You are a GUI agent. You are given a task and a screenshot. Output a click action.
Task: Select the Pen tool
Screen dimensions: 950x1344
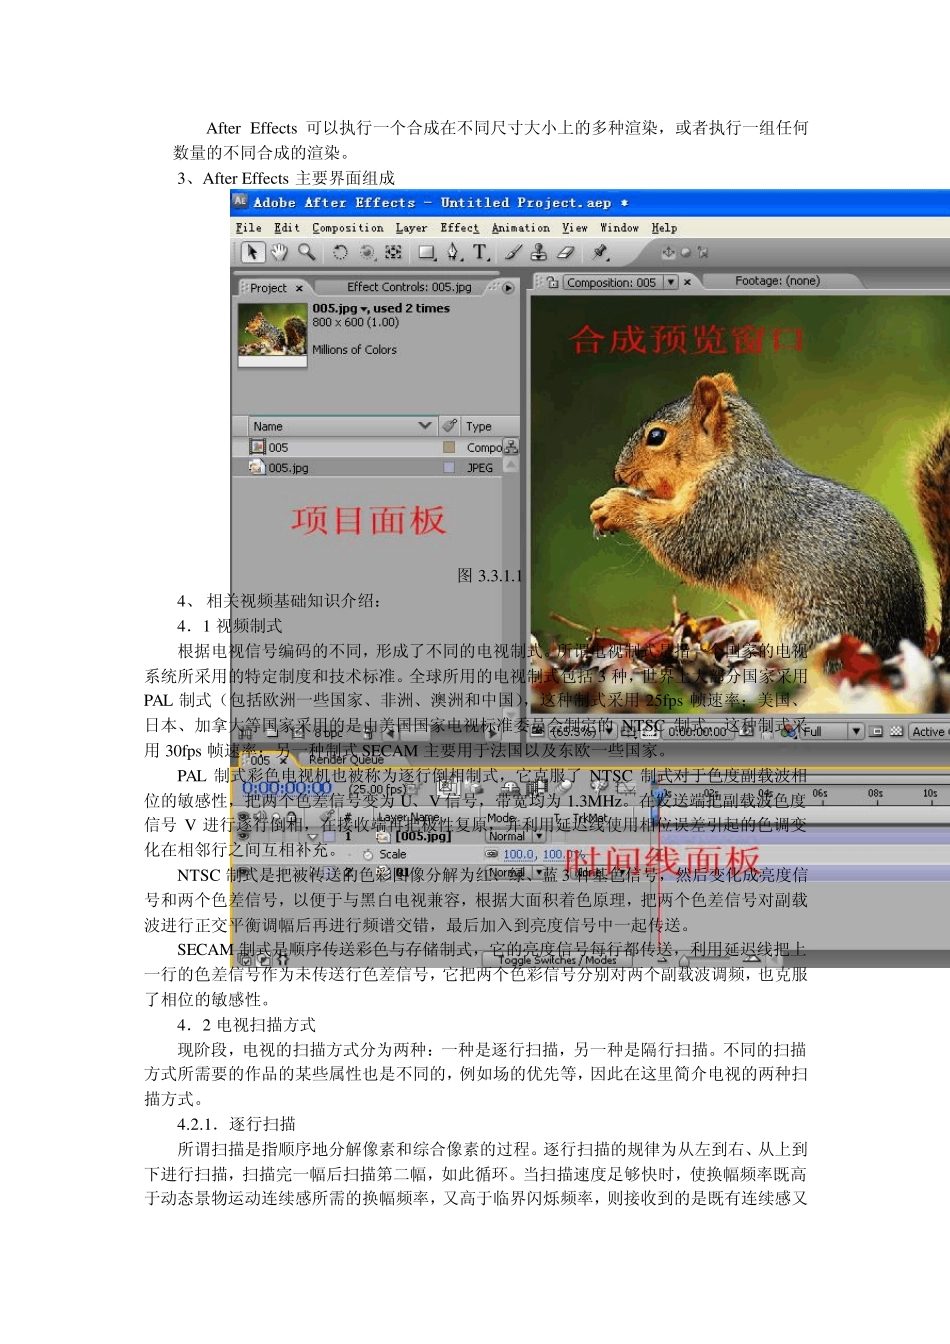tap(454, 252)
